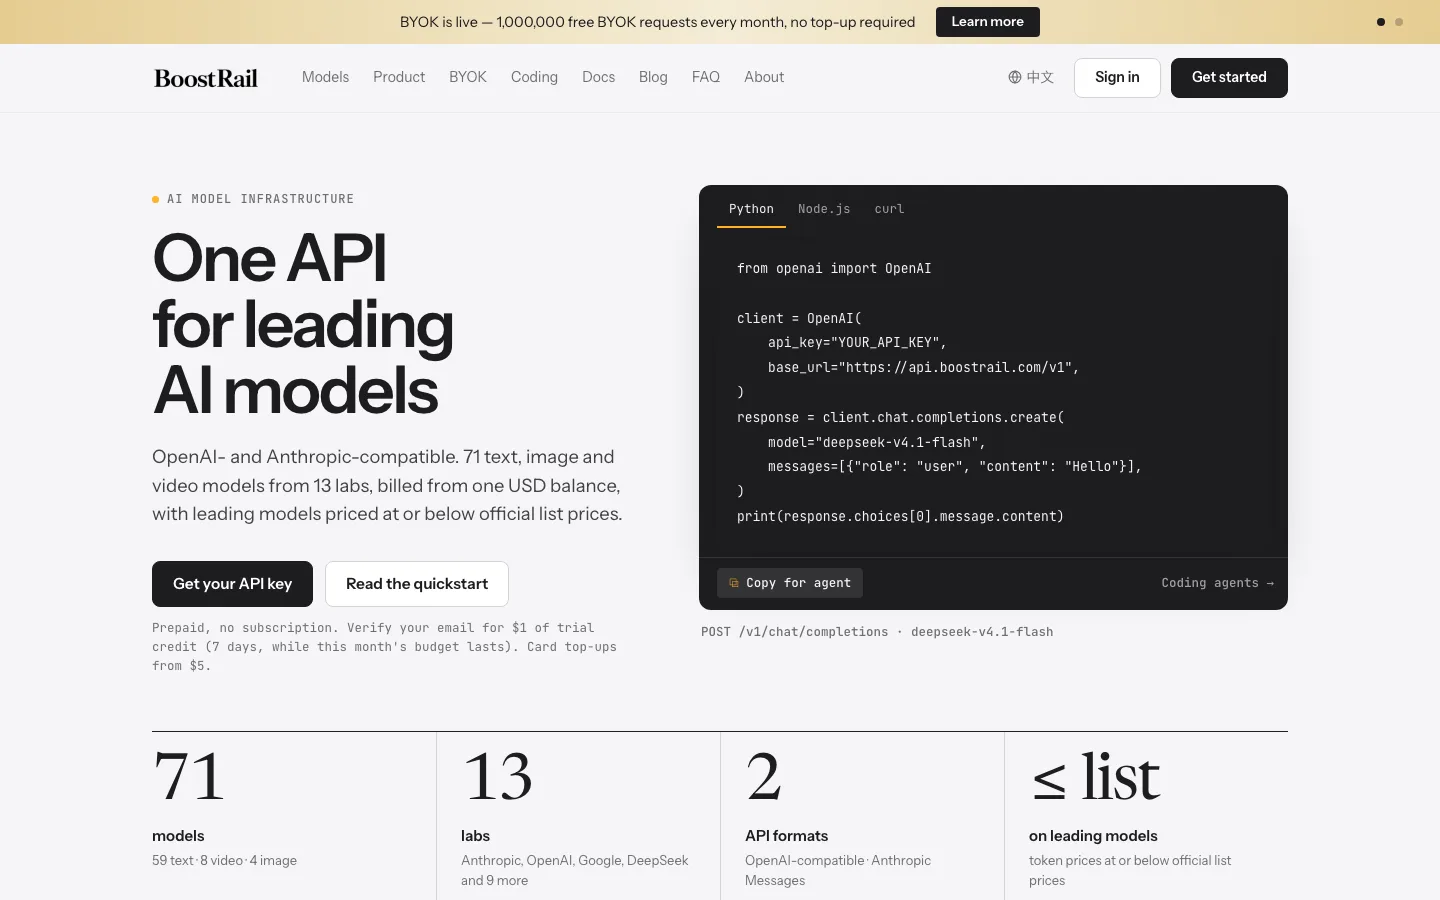Click the "on leading models" label

coord(1093,836)
